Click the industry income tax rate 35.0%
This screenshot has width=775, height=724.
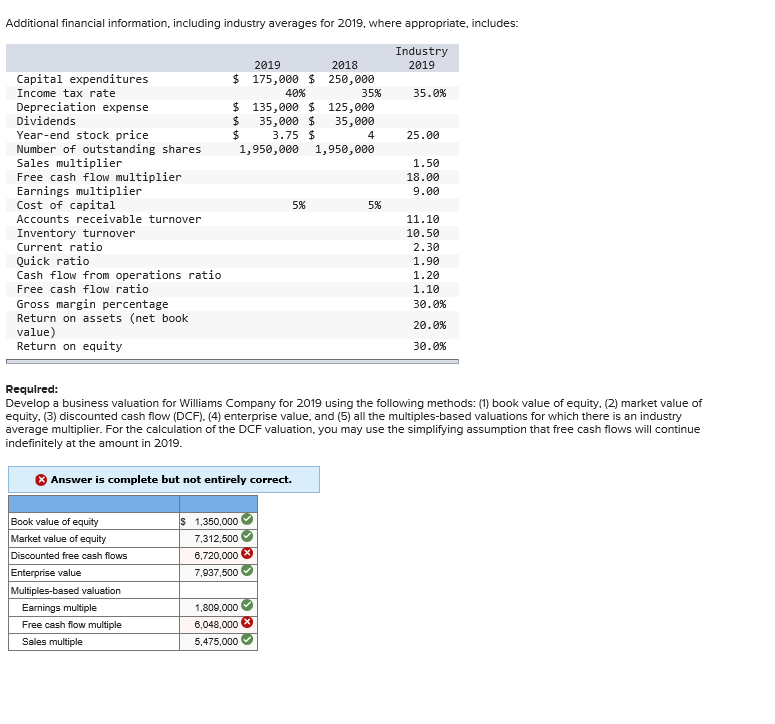click(x=430, y=93)
